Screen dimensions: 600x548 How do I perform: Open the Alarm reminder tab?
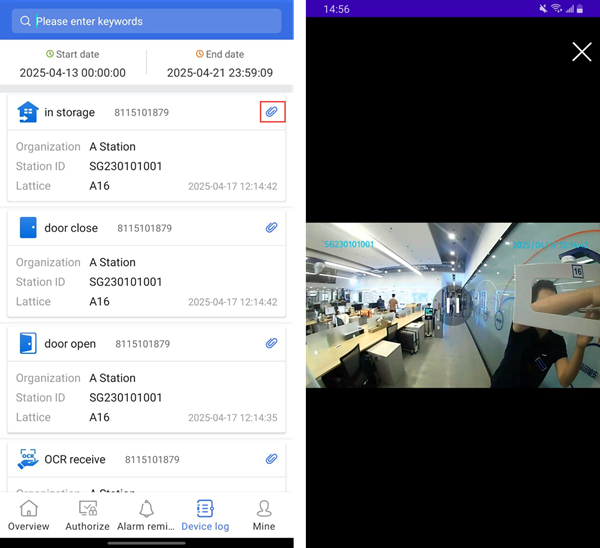tap(146, 515)
